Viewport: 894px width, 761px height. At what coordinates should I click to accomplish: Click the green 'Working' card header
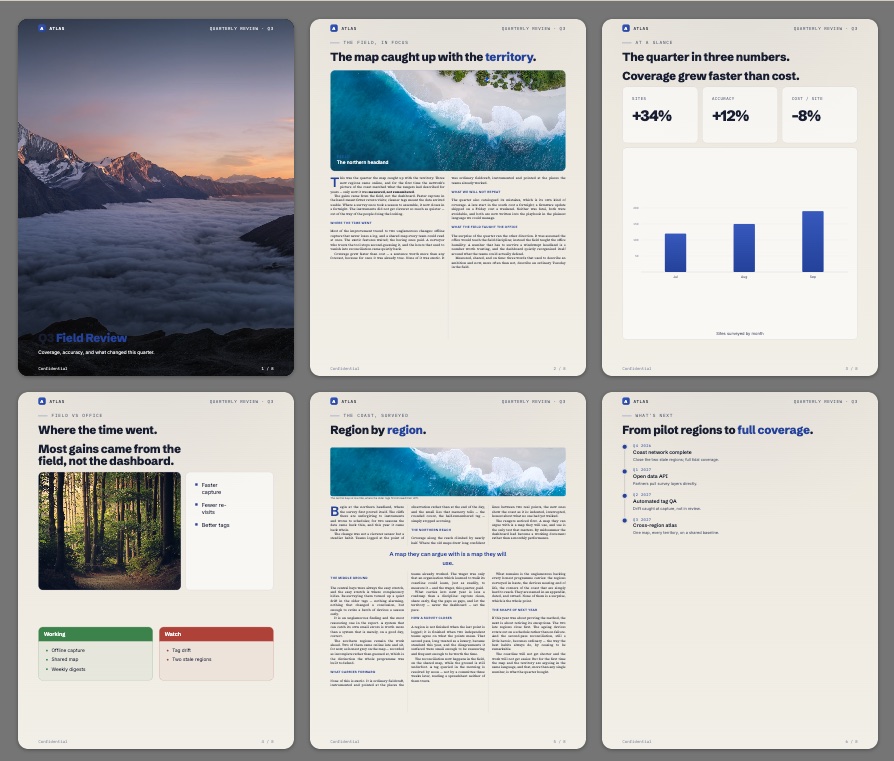point(95,634)
